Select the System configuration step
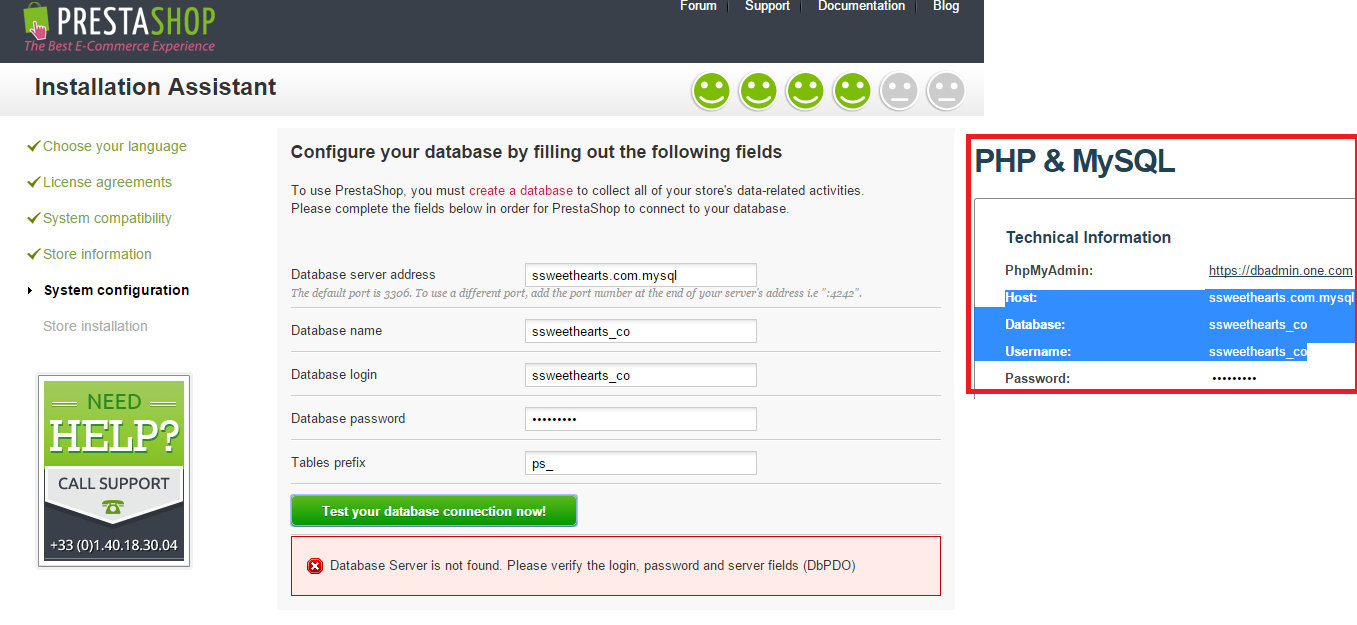The image size is (1357, 625). (x=116, y=290)
